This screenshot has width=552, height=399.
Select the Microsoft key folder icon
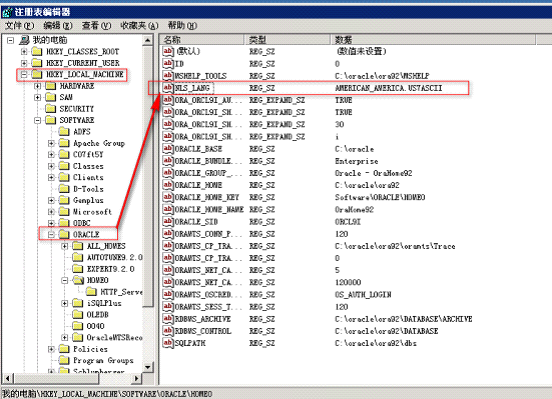[64, 211]
